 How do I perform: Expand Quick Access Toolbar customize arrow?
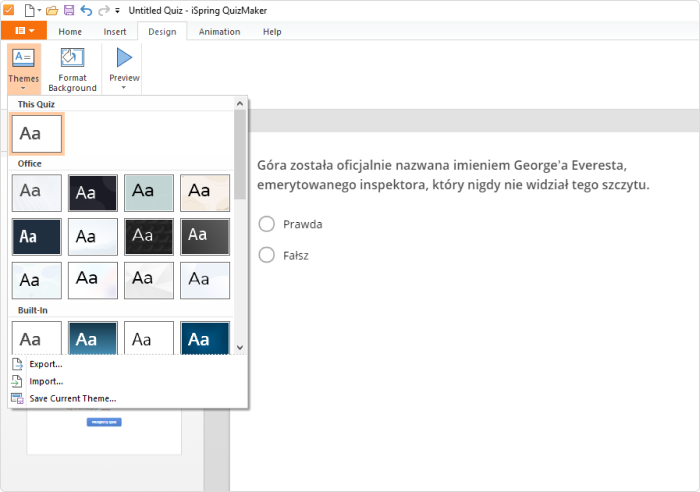click(x=117, y=10)
